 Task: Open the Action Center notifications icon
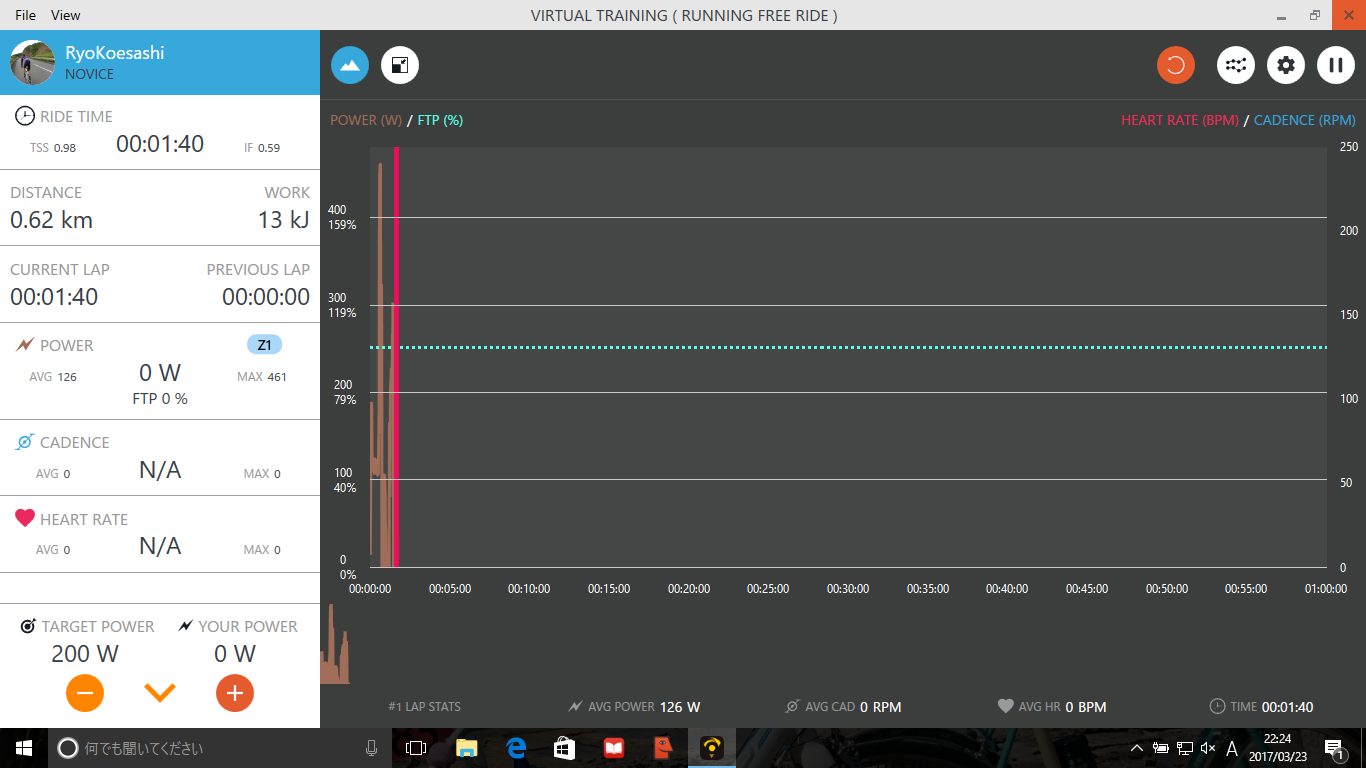1334,748
